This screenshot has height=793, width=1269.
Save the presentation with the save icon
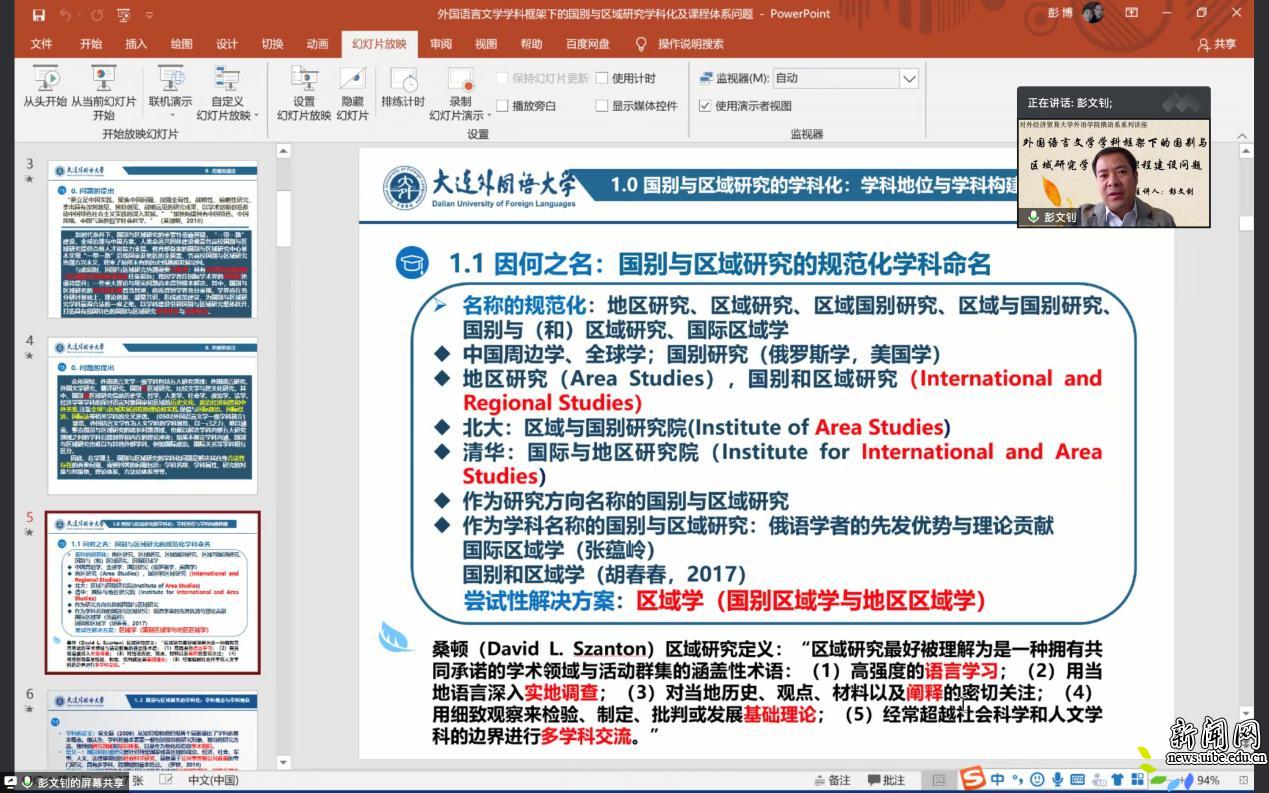pyautogui.click(x=38, y=14)
